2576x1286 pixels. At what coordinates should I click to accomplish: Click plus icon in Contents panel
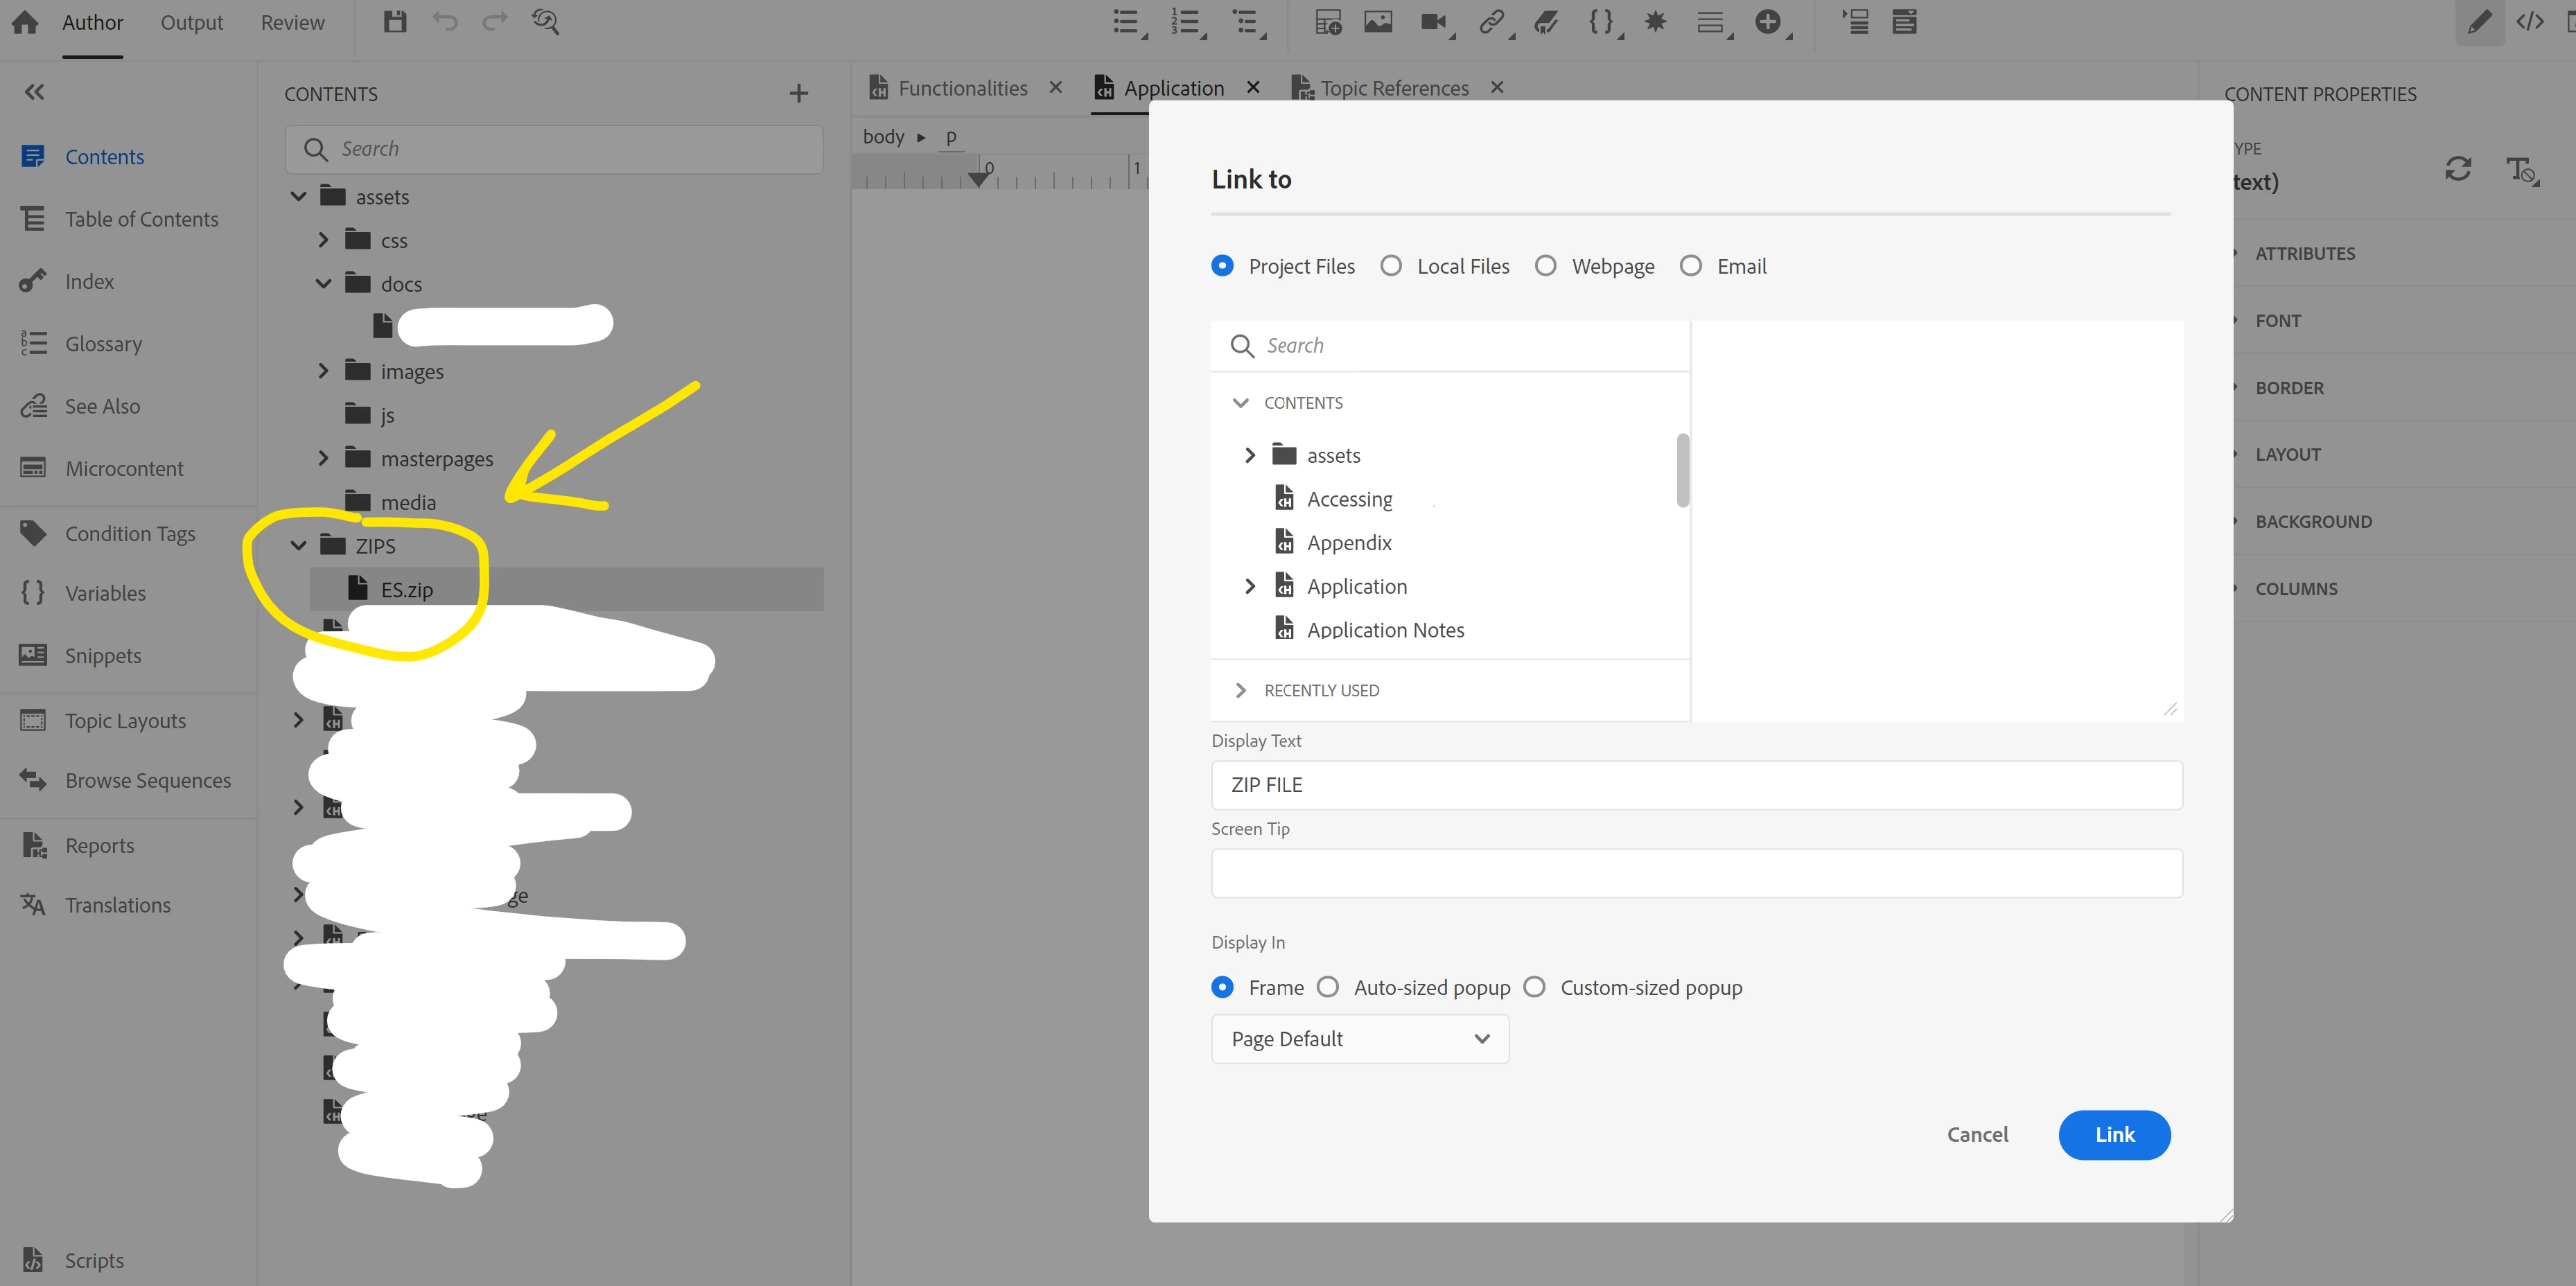coord(798,94)
